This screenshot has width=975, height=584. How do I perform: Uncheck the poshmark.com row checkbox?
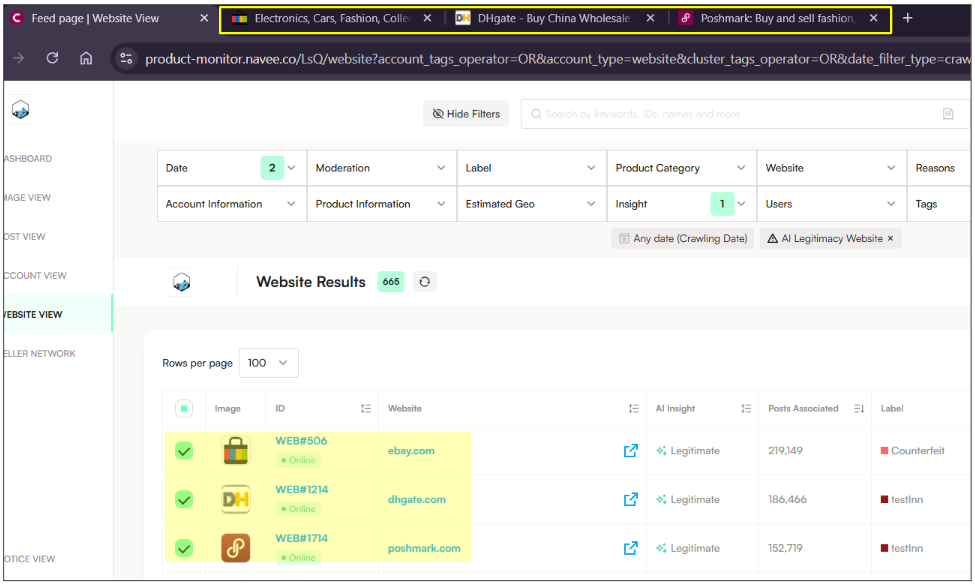[x=183, y=548]
